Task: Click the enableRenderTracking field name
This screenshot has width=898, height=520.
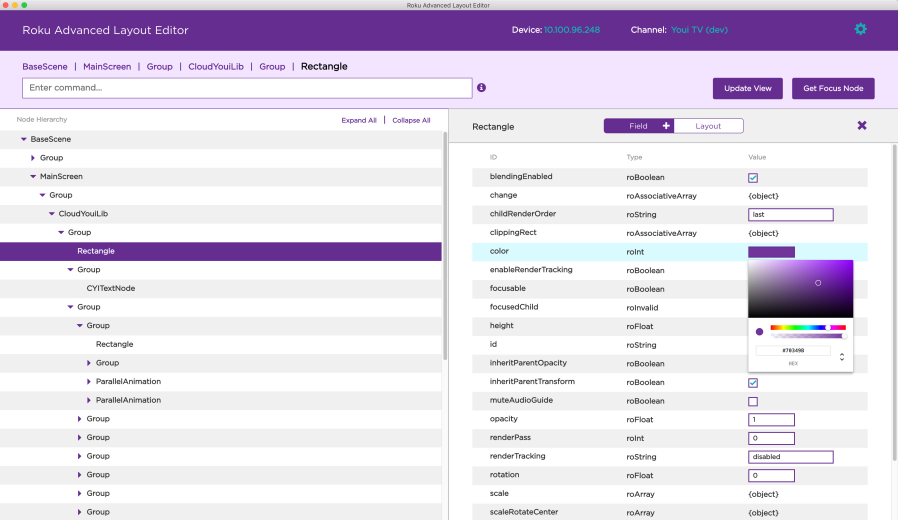Action: (x=531, y=270)
